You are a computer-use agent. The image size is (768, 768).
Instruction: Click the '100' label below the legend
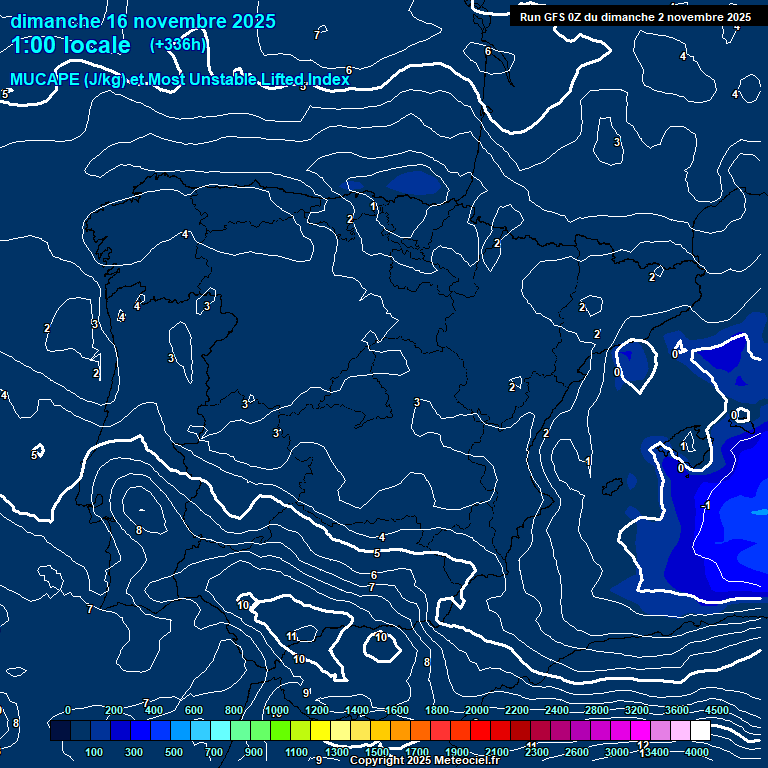[x=94, y=752]
